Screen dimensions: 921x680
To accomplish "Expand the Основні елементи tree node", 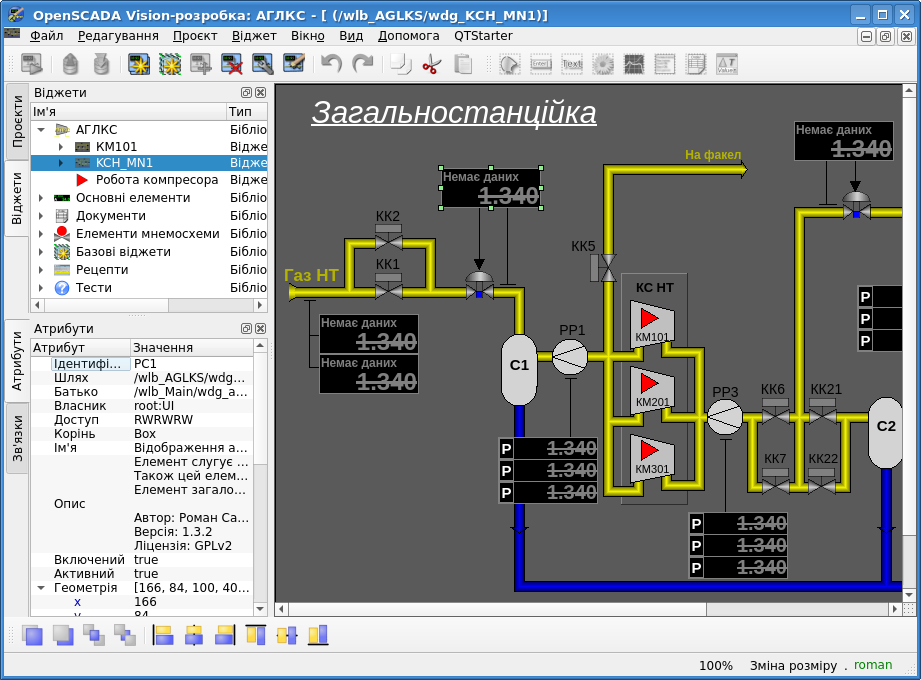I will (x=41, y=198).
